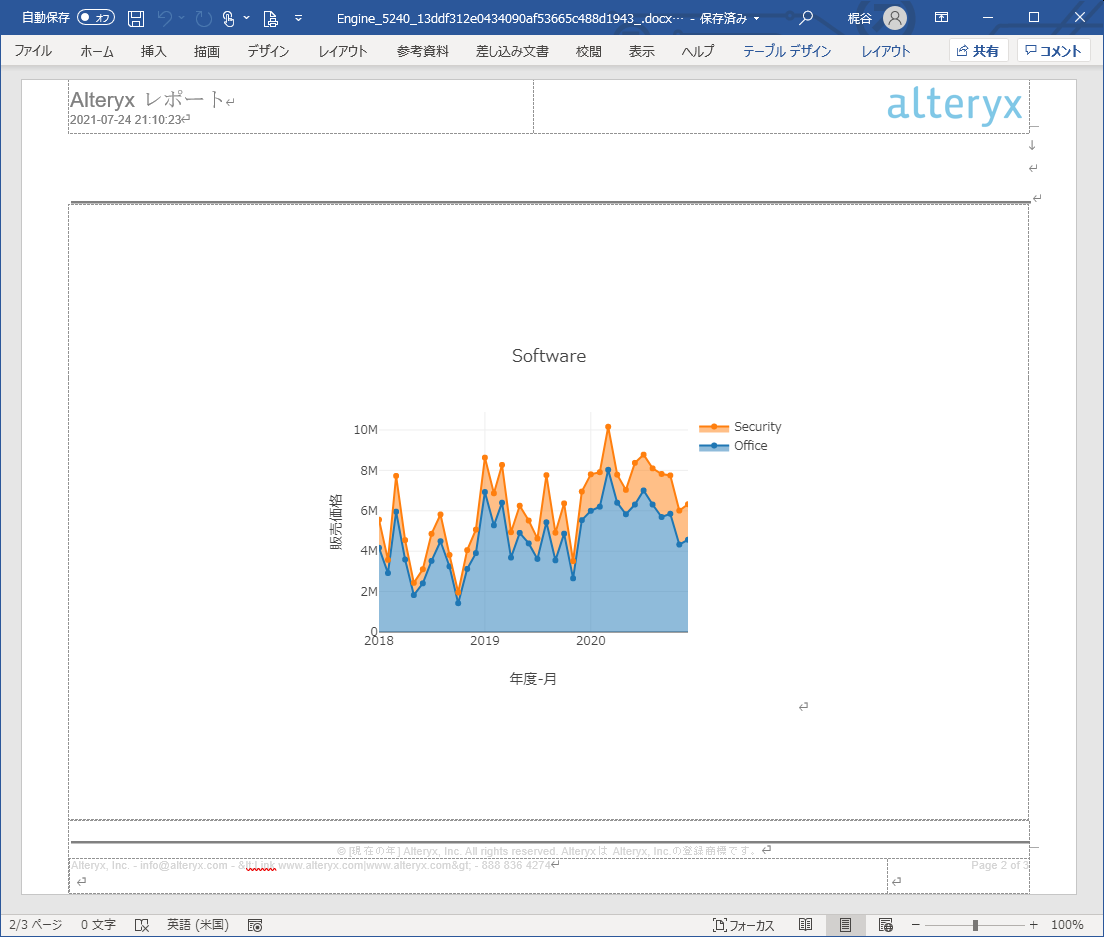Click the macro recording icon in status bar
This screenshot has width=1104, height=937.
pos(255,925)
